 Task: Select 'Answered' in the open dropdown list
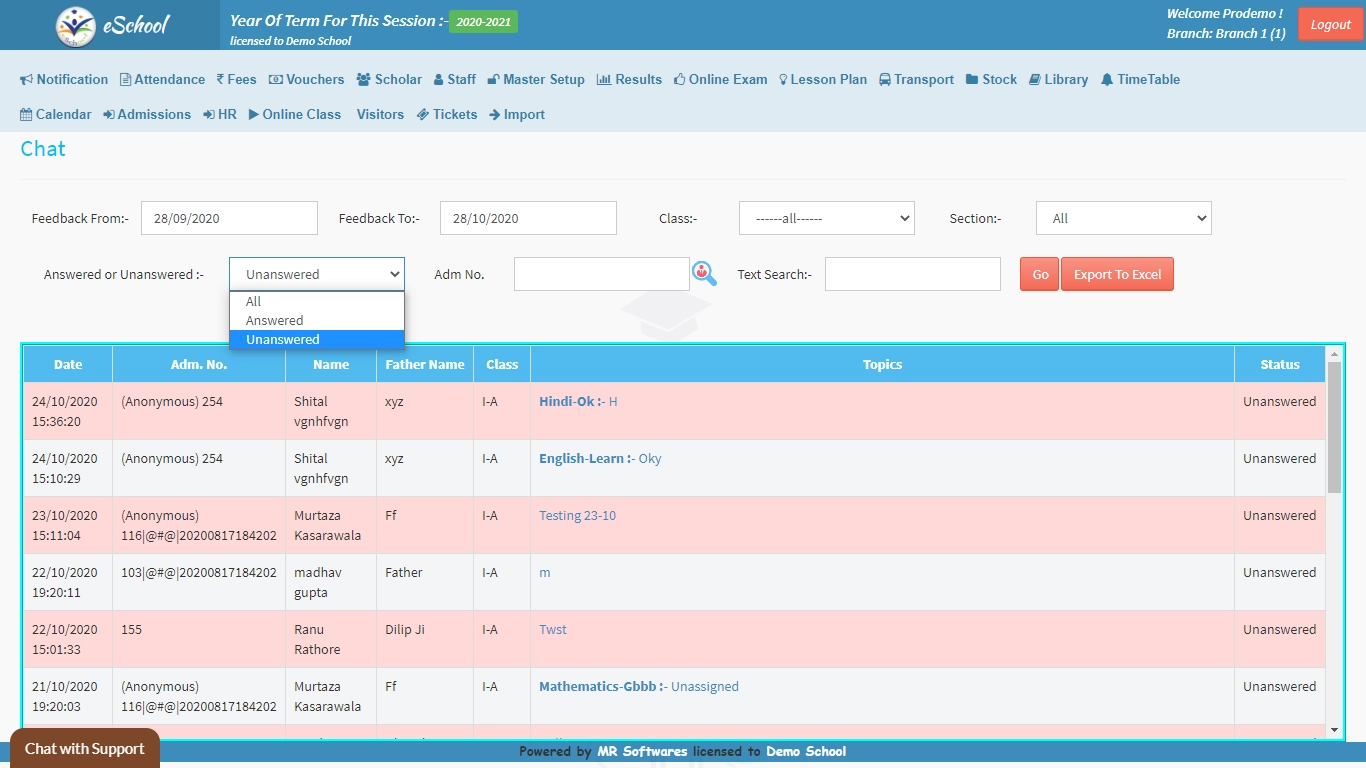pyautogui.click(x=275, y=321)
